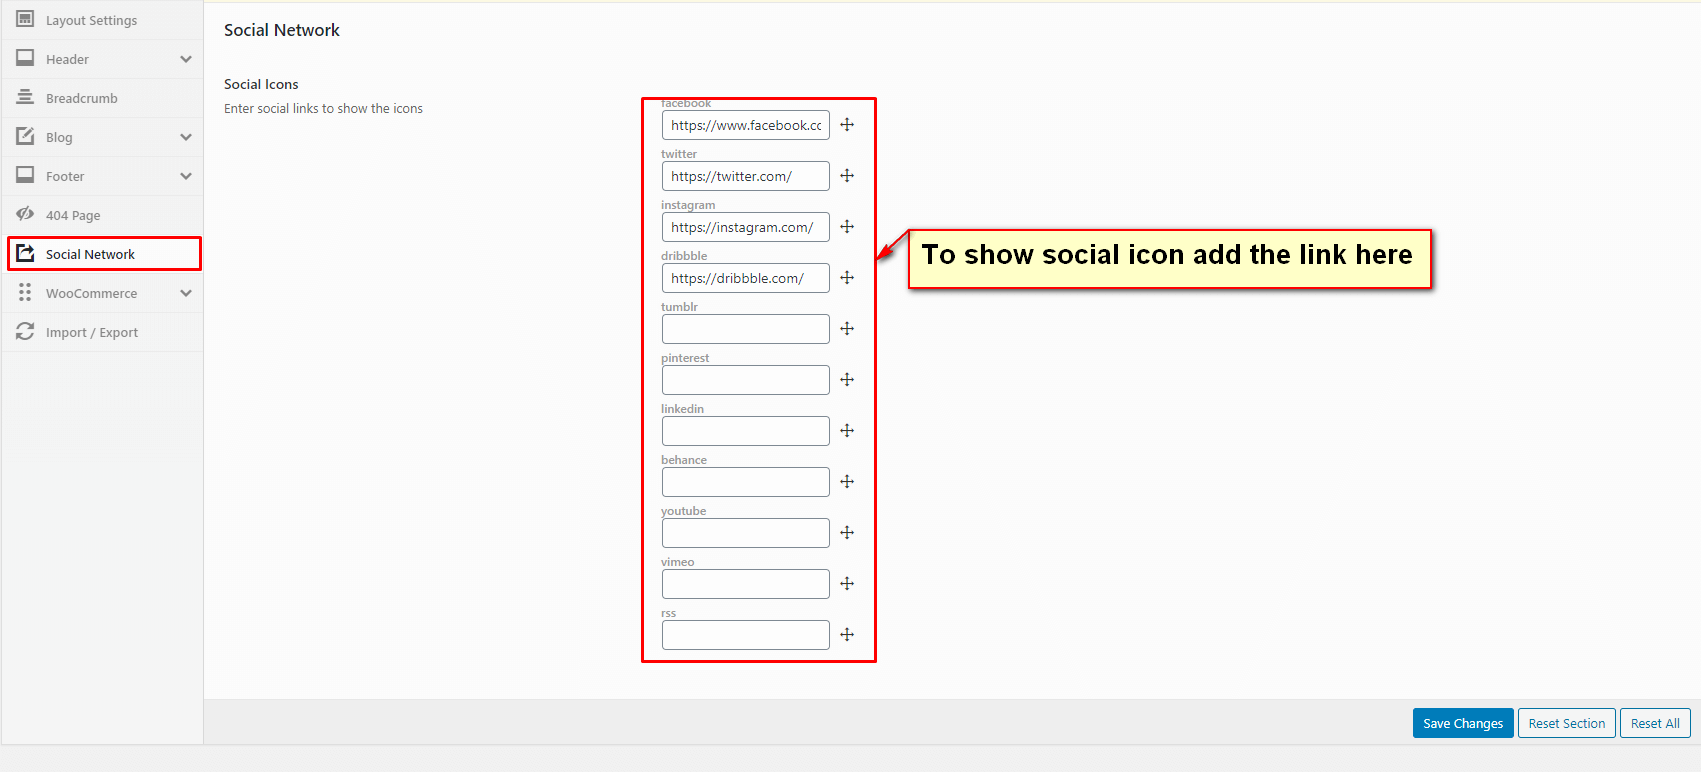Screen dimensions: 1701x772
Task: Open the Breadcrumb section
Action: 103,98
